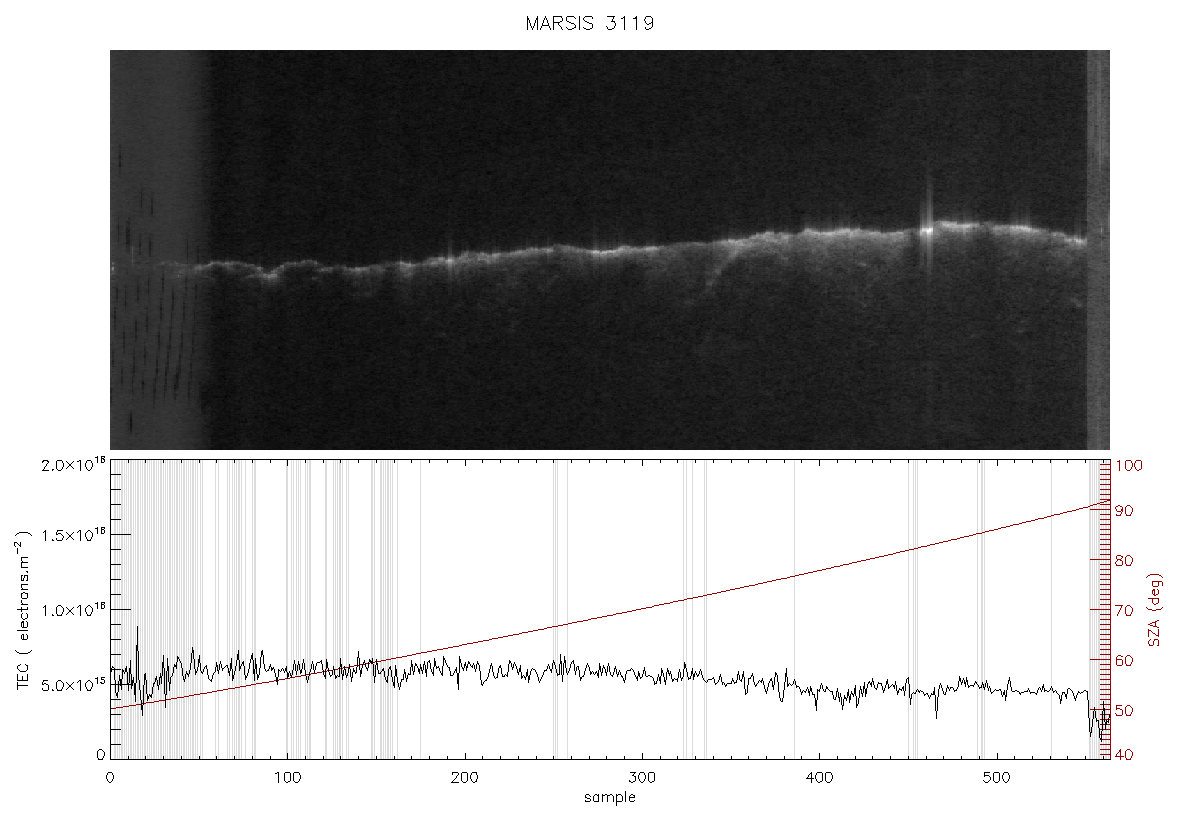Click the SZA (deg) axis label
This screenshot has height=830, width=1180.
point(1155,610)
